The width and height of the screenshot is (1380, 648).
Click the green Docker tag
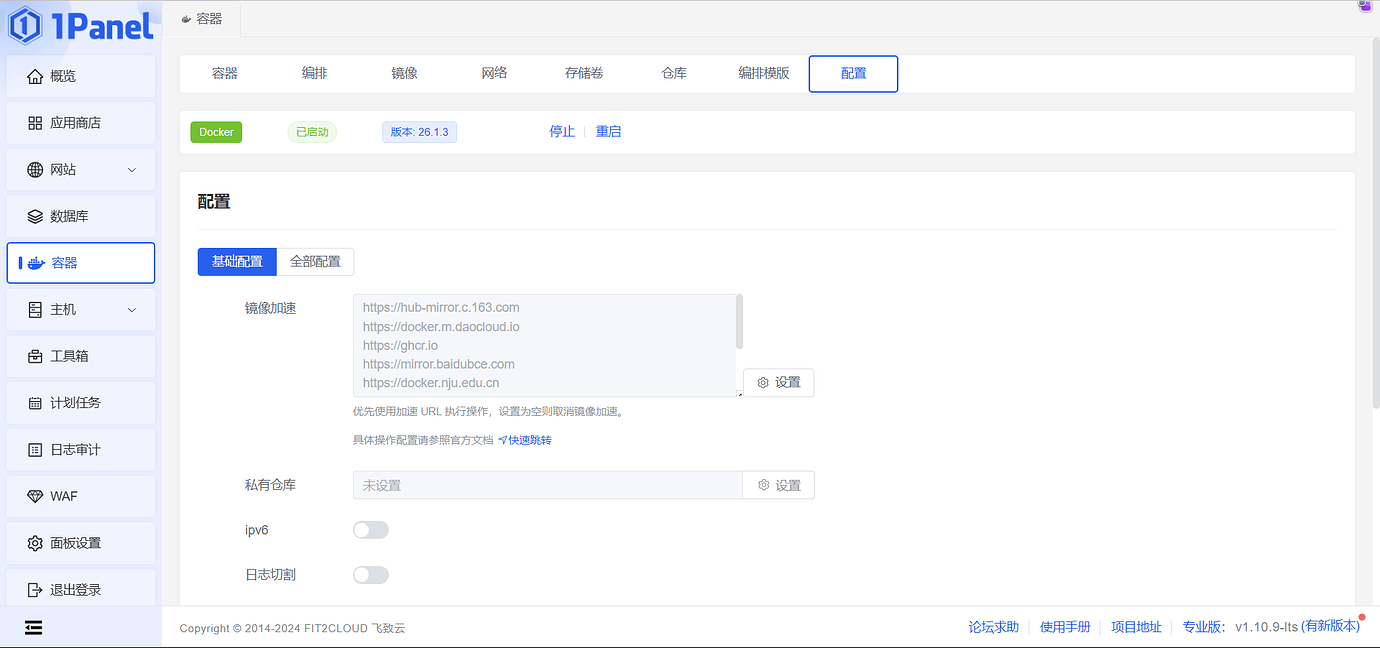click(216, 132)
